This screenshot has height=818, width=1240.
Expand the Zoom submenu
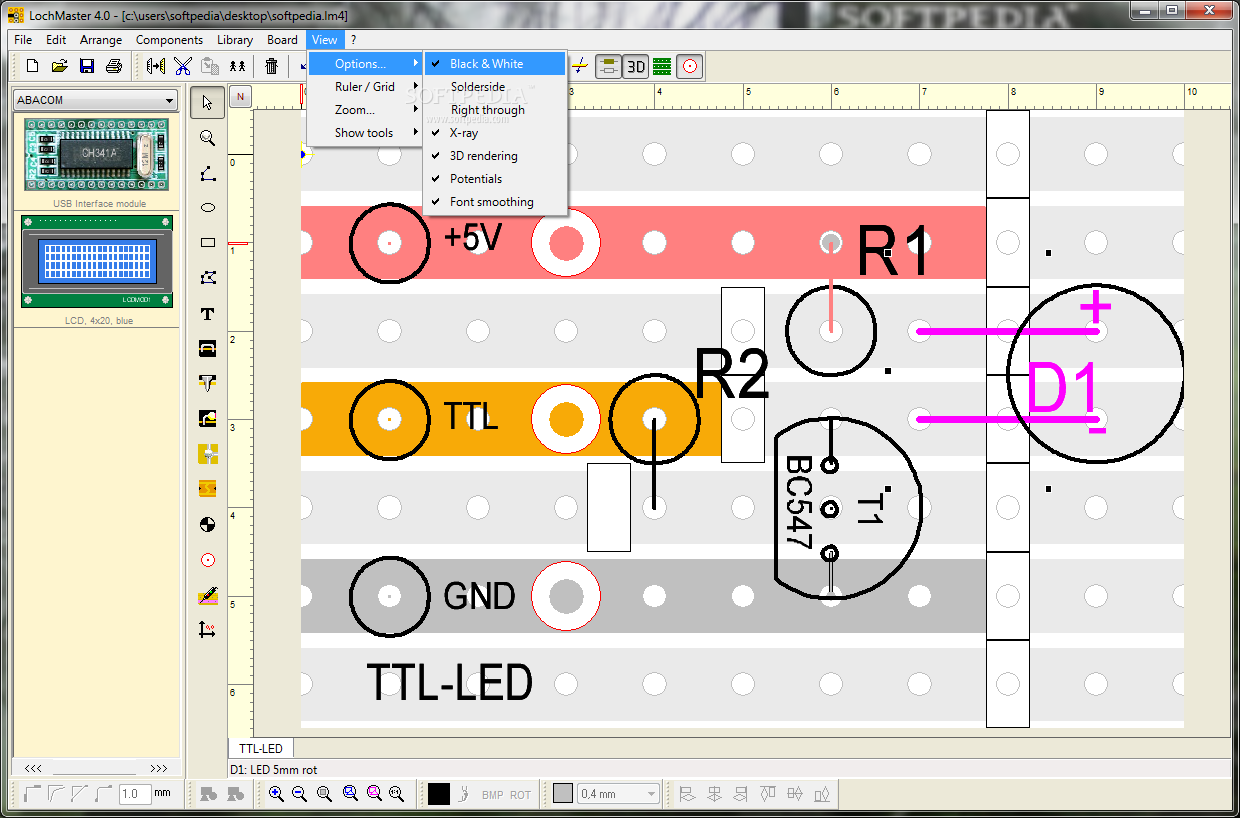(365, 110)
